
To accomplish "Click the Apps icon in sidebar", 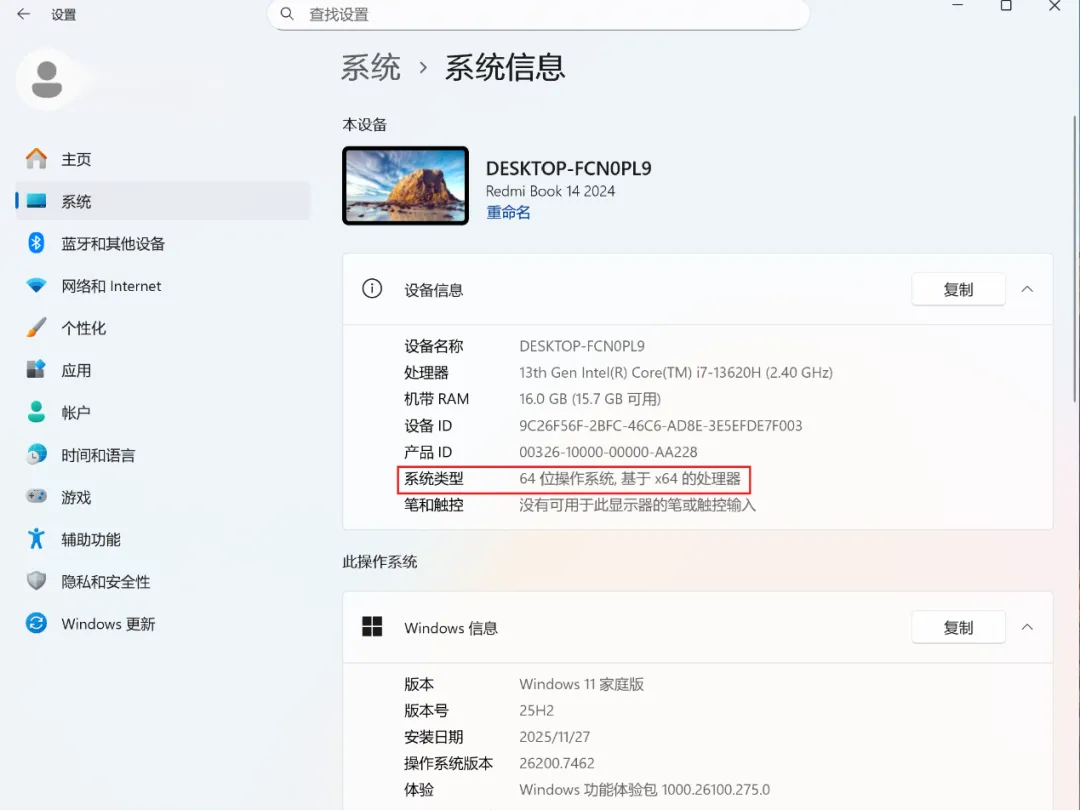I will click(x=37, y=370).
